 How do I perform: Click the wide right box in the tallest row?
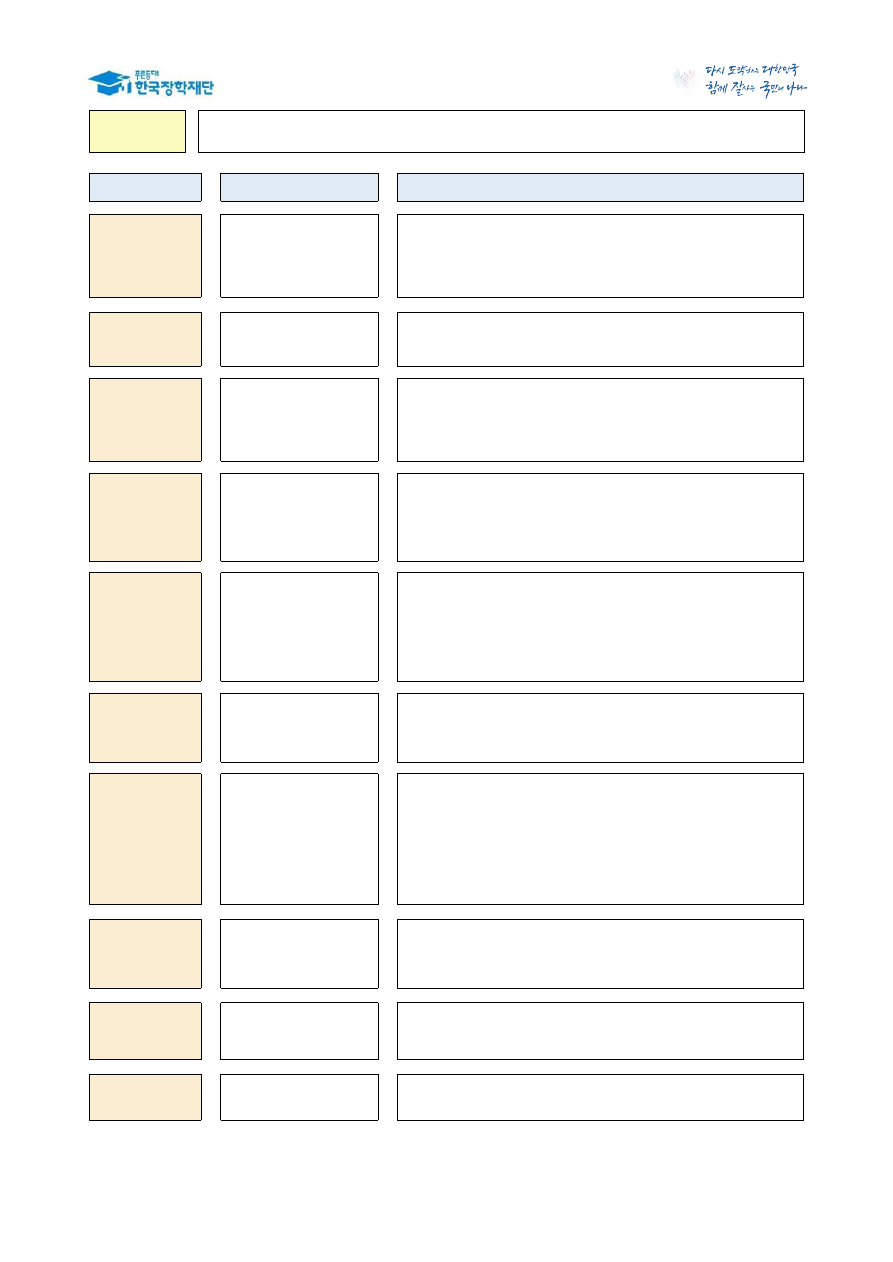[600, 838]
